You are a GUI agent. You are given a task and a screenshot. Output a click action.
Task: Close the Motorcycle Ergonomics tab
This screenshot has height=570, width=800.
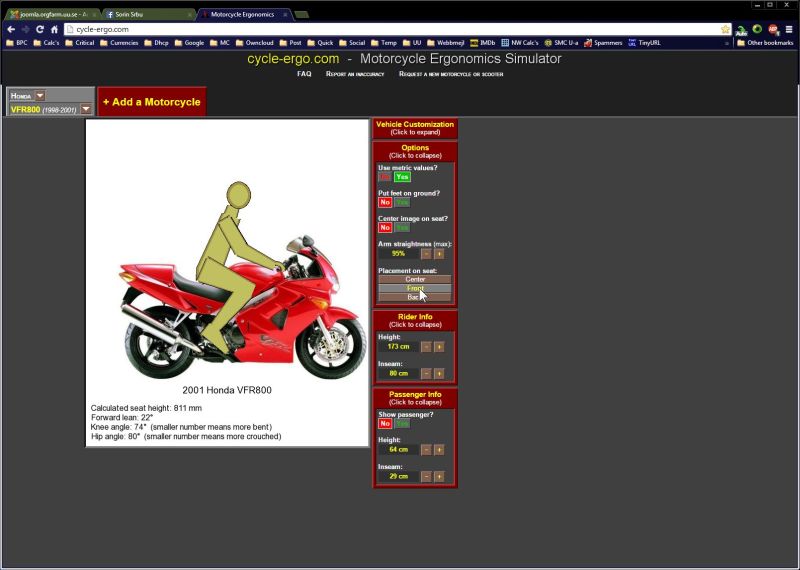(x=285, y=15)
